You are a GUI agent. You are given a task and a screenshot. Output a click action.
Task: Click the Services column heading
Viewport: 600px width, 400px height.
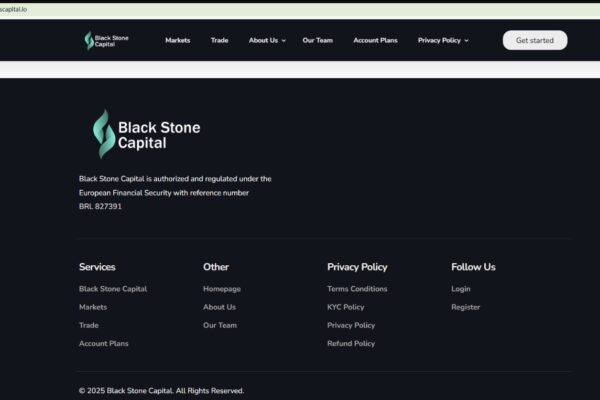coord(97,267)
